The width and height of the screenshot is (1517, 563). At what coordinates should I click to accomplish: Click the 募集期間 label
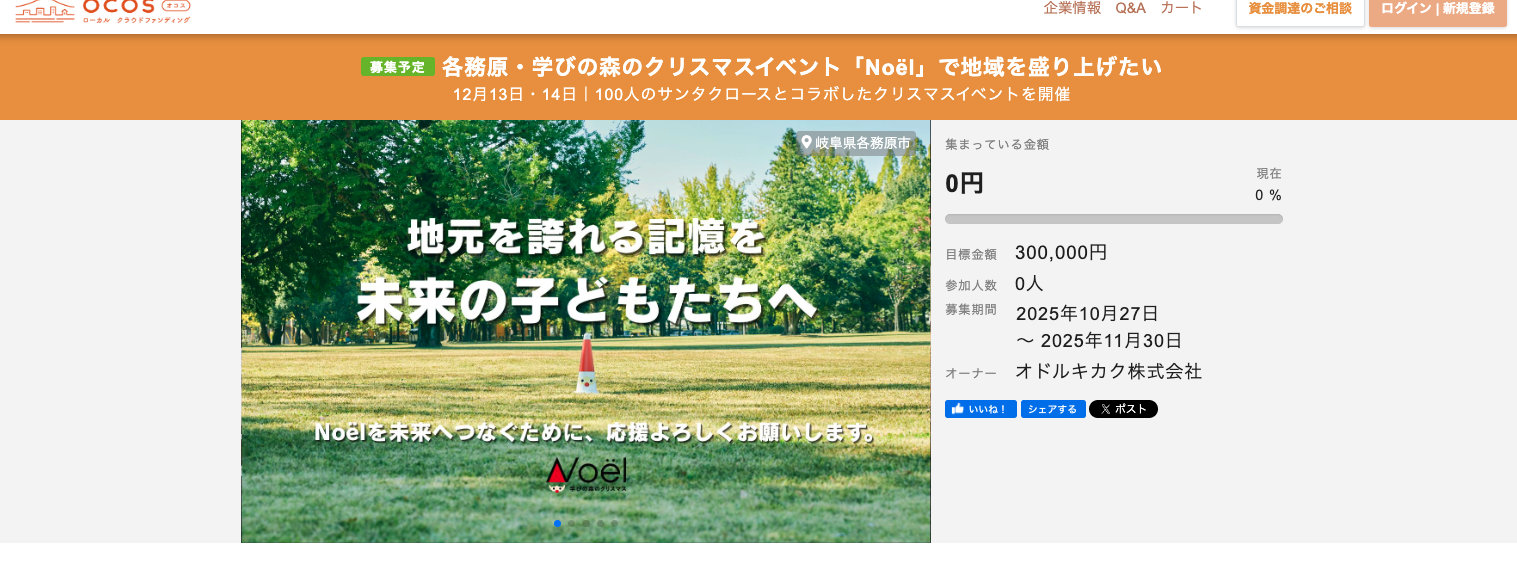[x=971, y=310]
